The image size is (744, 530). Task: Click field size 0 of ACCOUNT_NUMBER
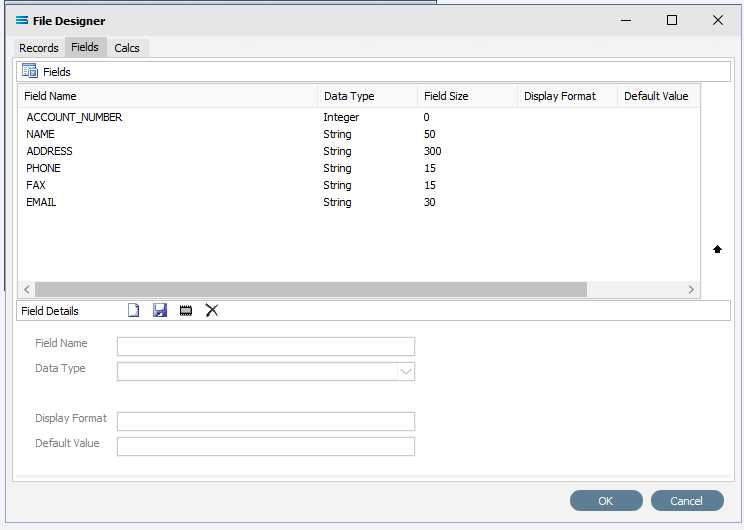point(426,117)
